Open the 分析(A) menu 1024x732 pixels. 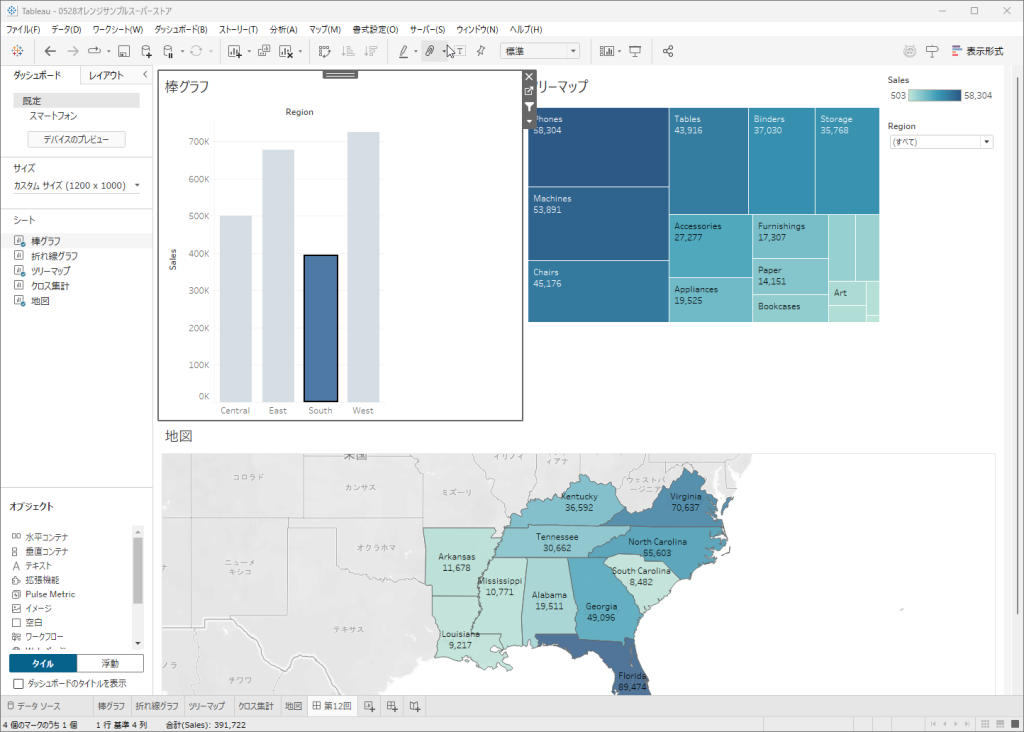(x=283, y=30)
